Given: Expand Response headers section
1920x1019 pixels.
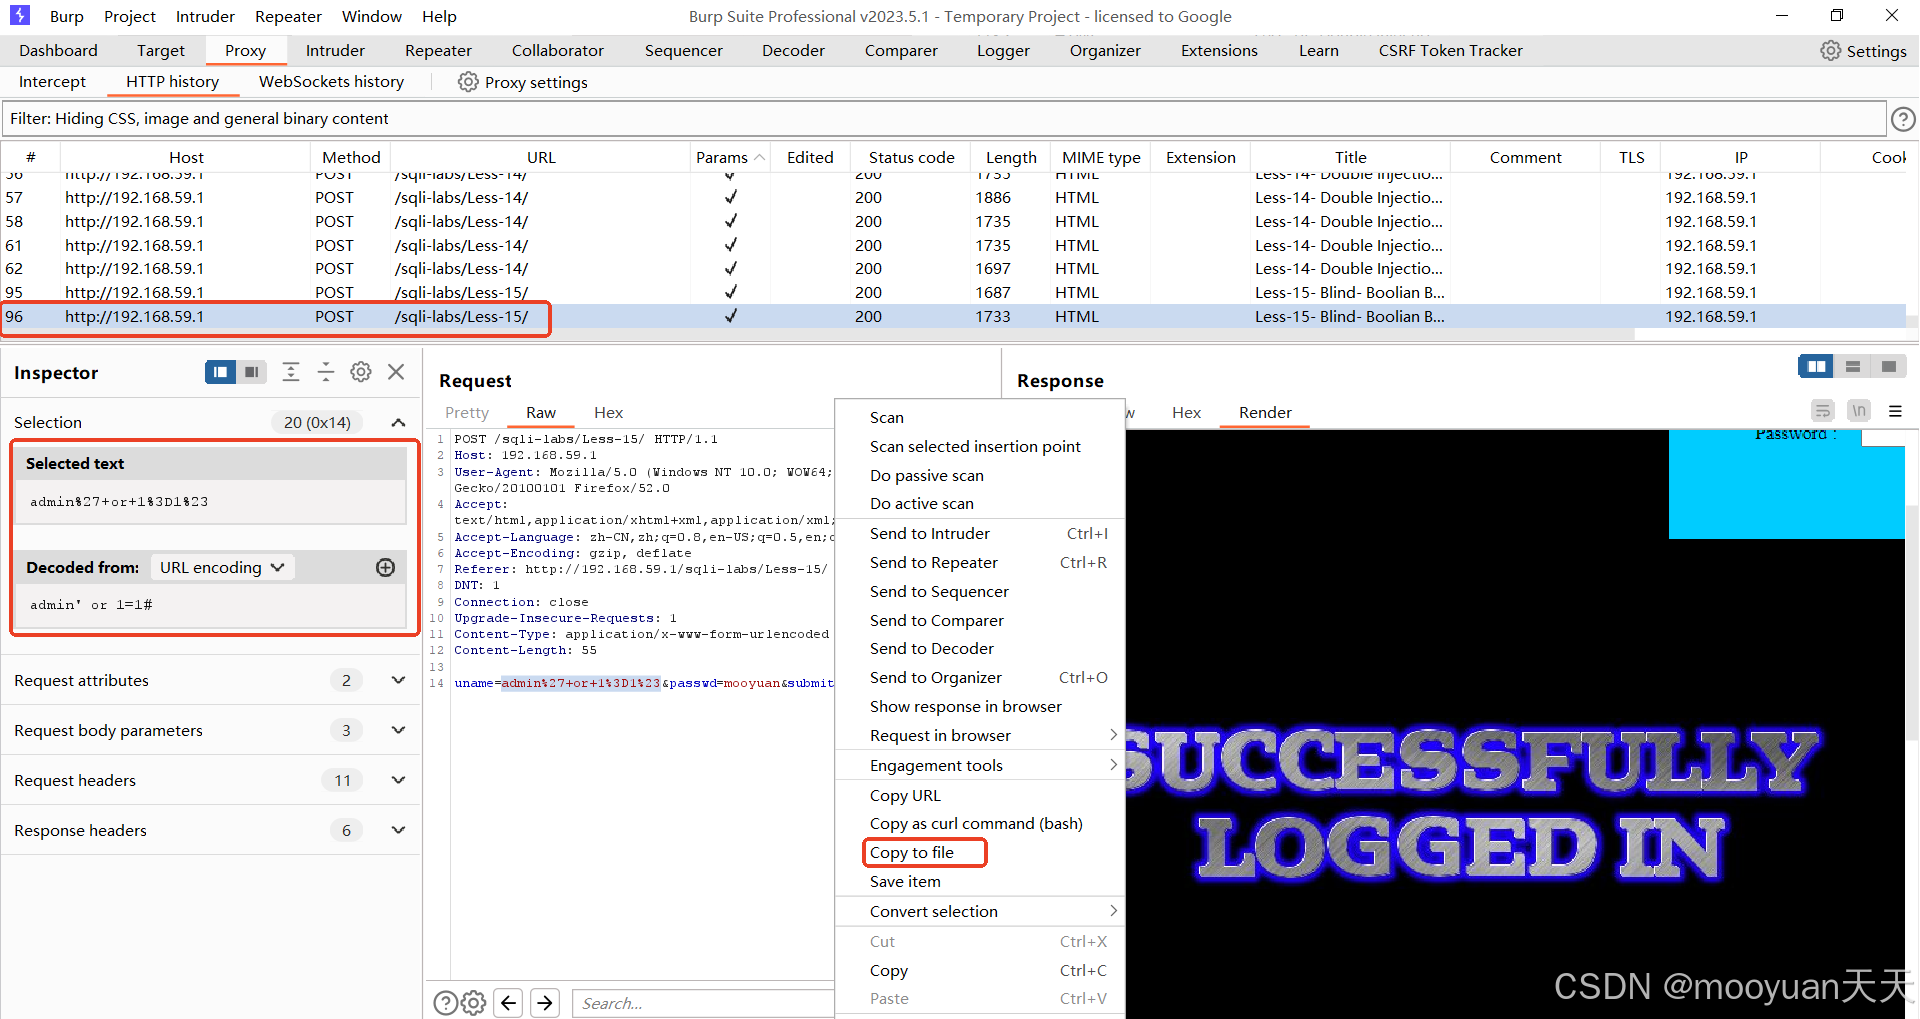Looking at the screenshot, I should coord(398,830).
